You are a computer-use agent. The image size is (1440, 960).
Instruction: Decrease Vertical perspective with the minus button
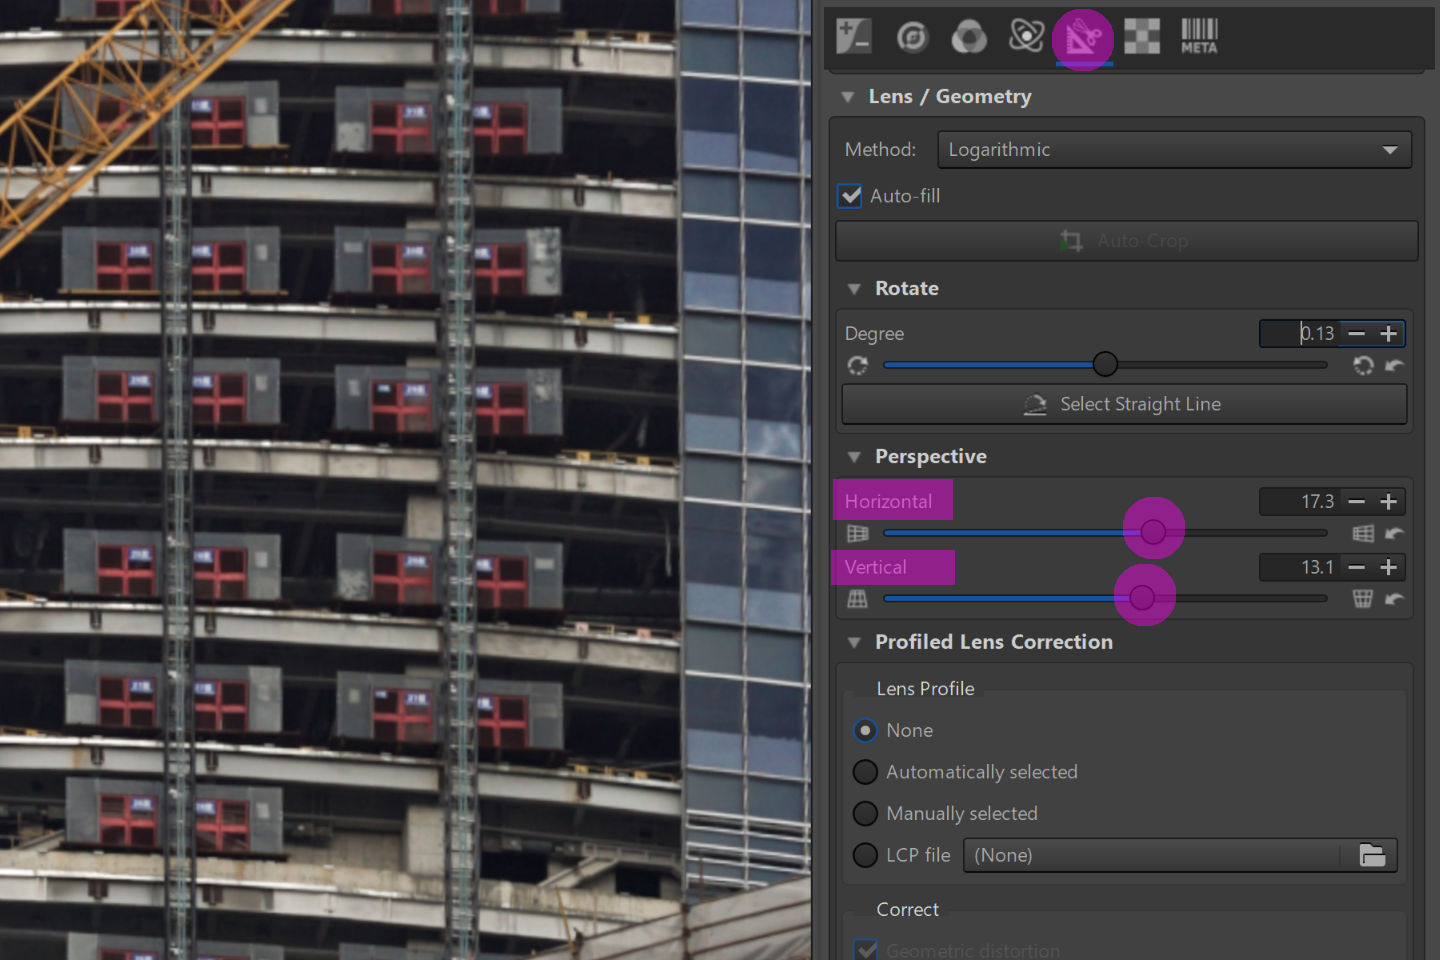tap(1356, 567)
